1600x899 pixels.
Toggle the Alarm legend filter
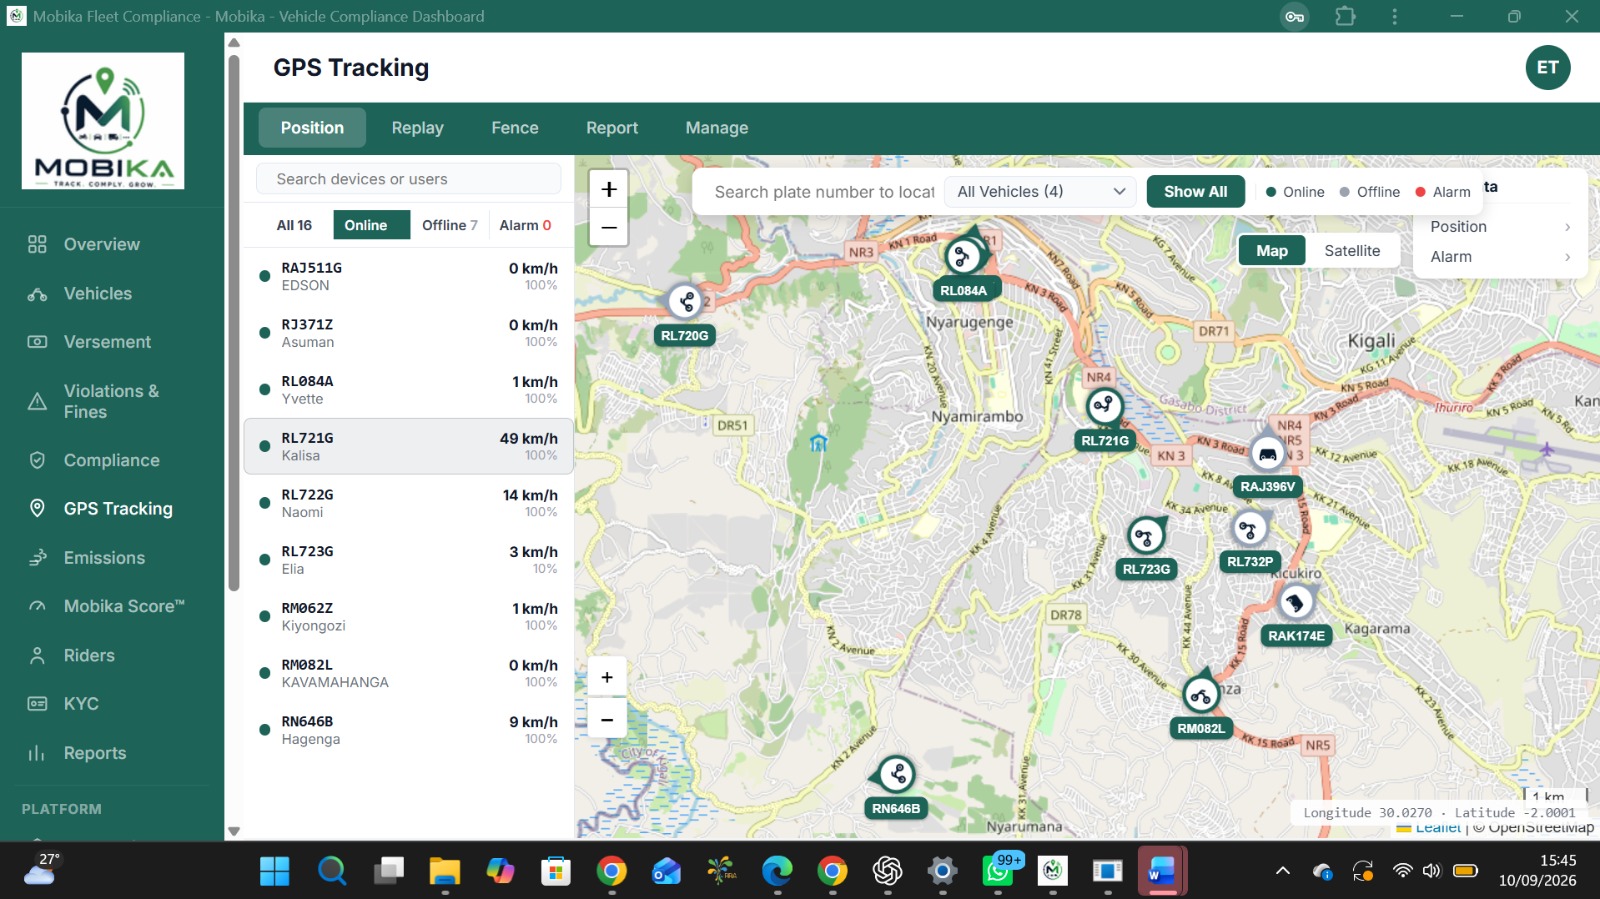(x=1443, y=192)
